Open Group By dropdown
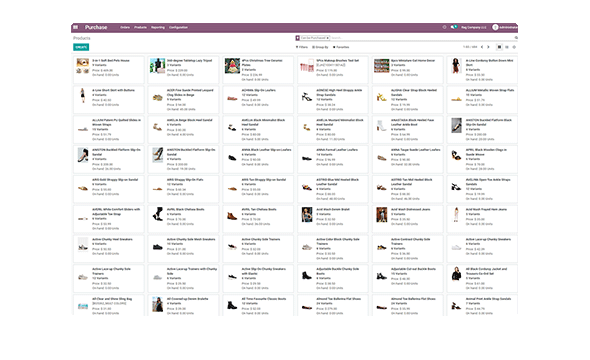This screenshot has width=590, height=360. click(x=320, y=47)
